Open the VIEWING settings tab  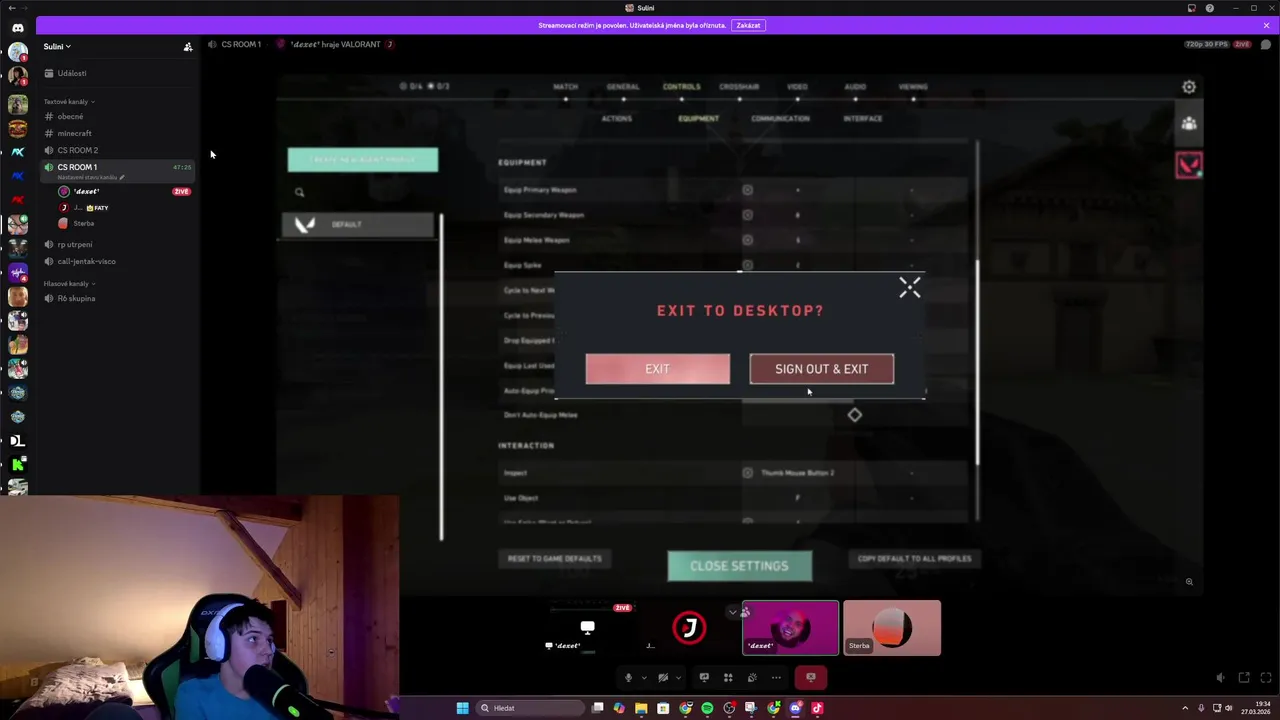point(913,87)
